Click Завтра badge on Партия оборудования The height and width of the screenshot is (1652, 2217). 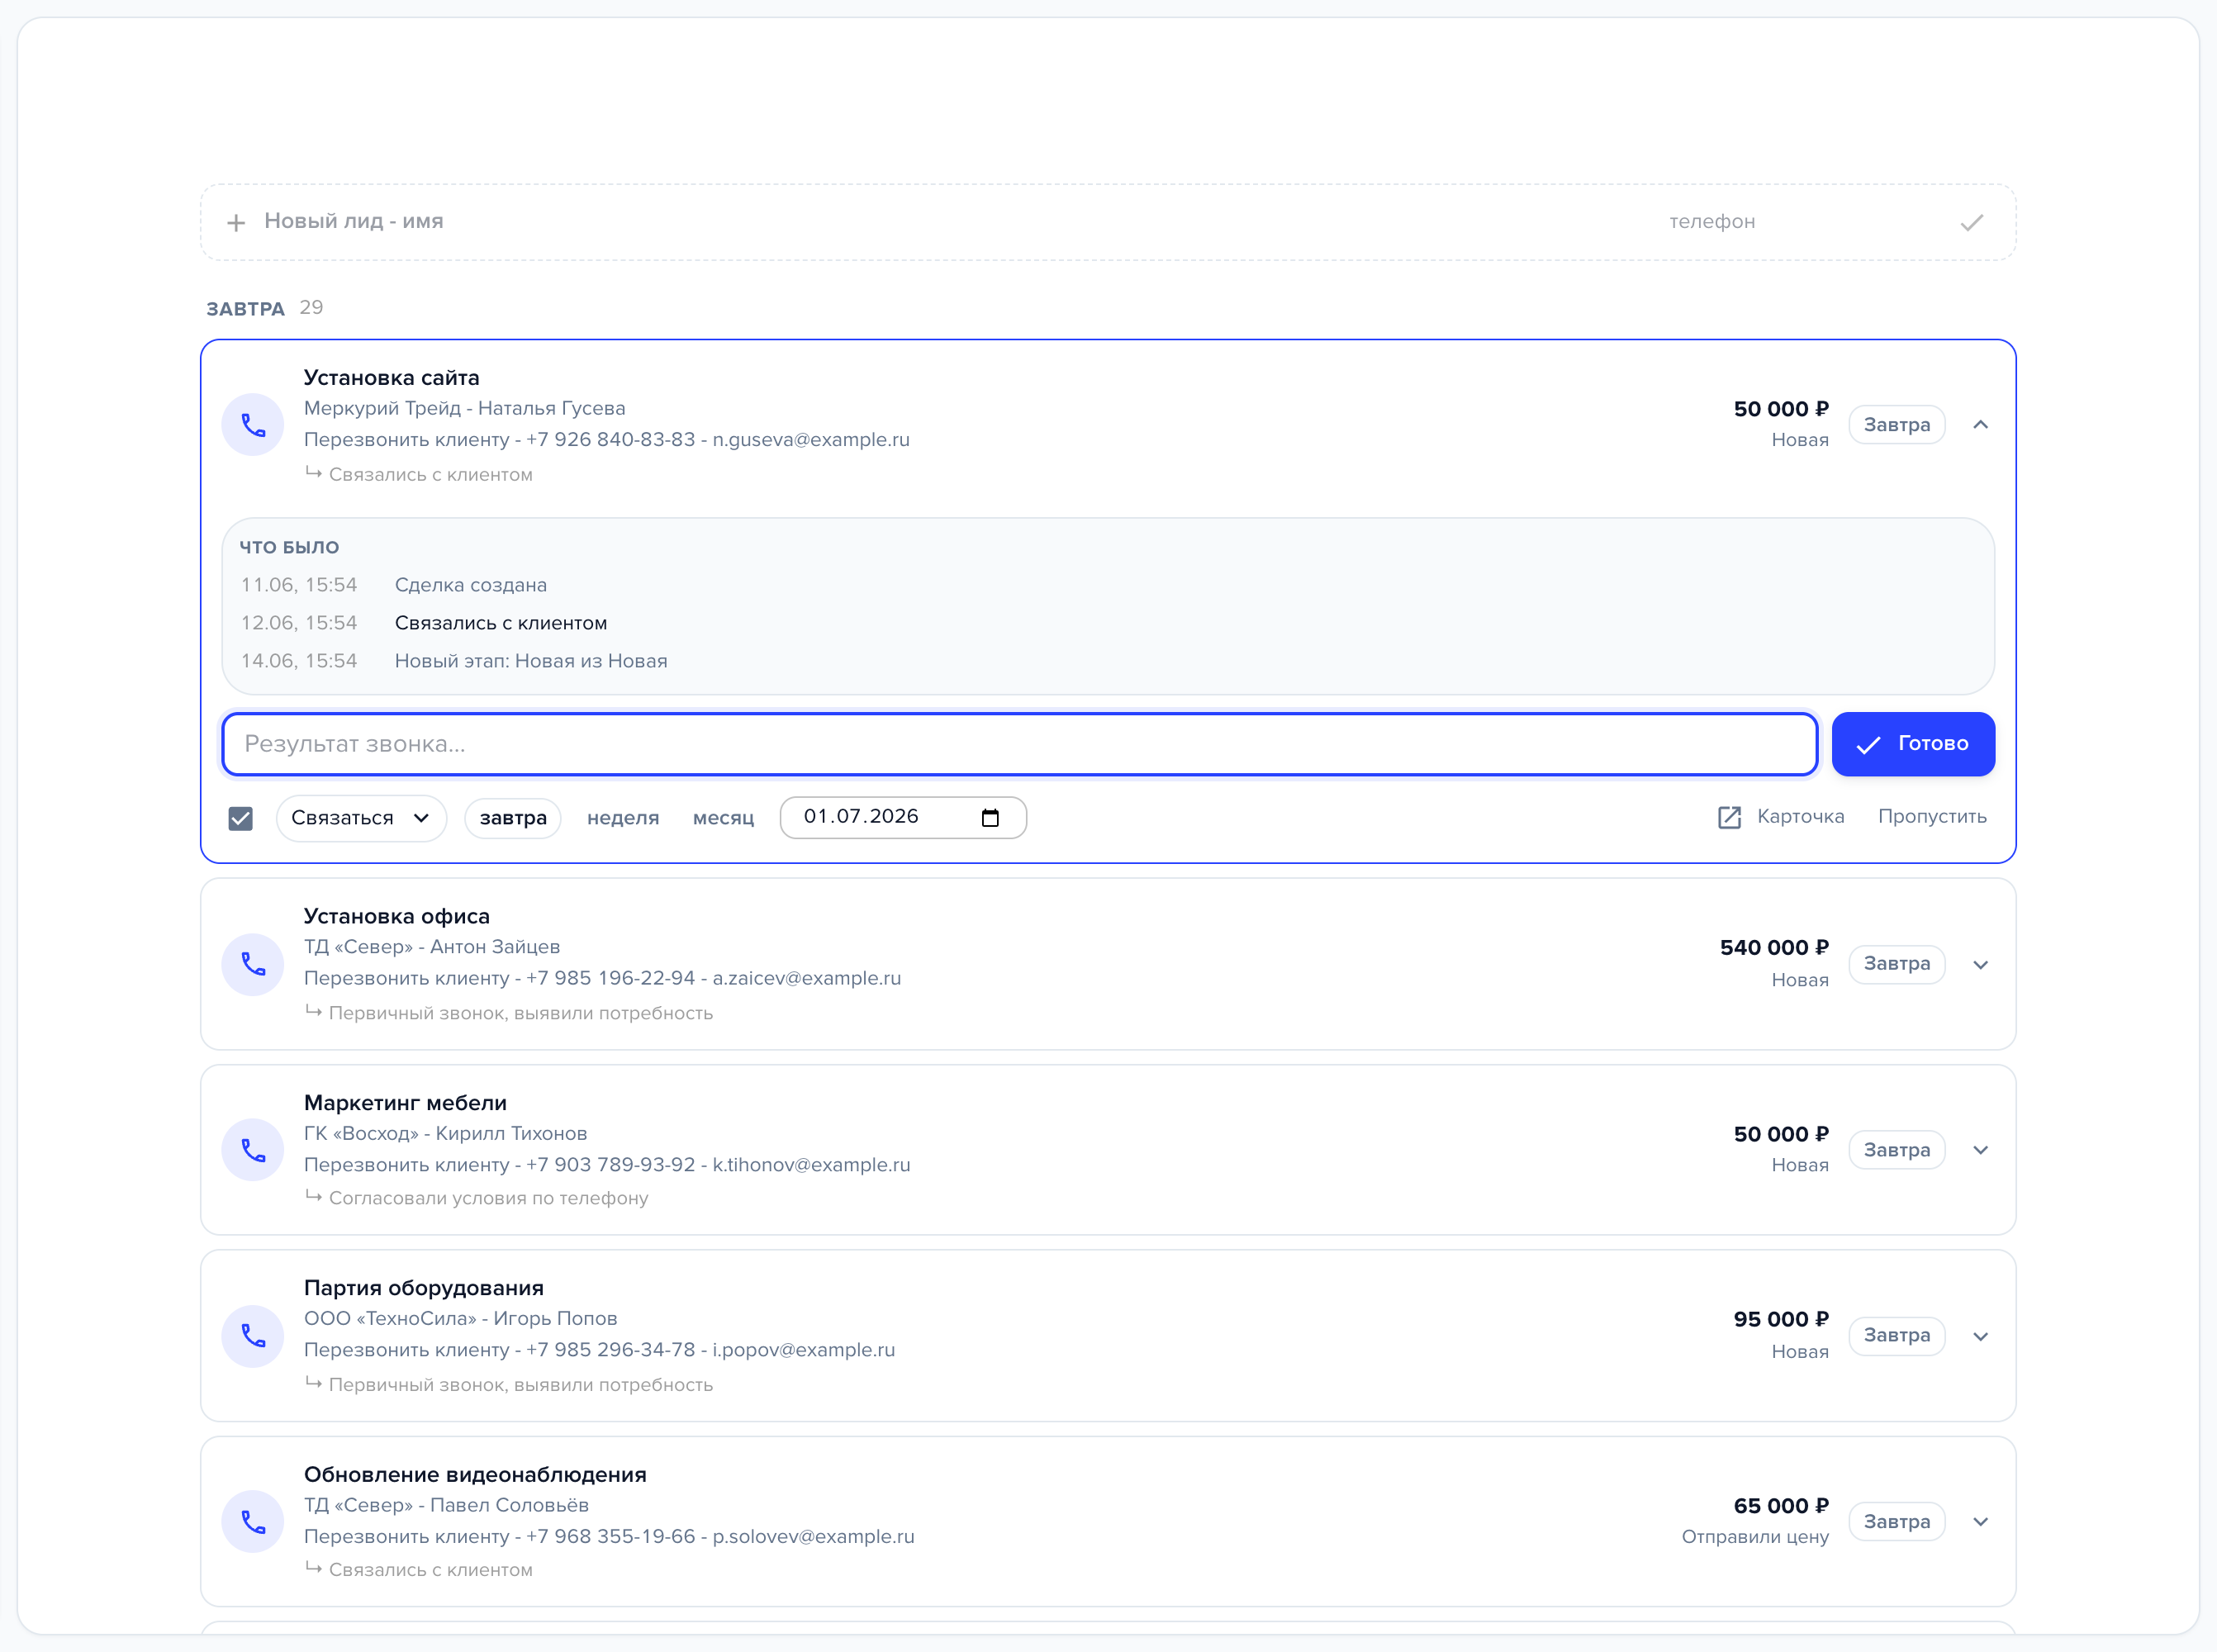click(1896, 1335)
